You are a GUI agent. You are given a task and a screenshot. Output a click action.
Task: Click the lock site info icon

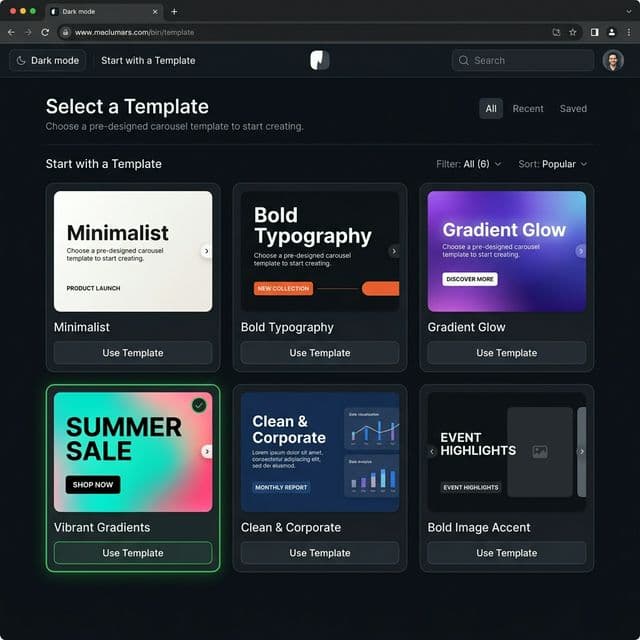65,32
